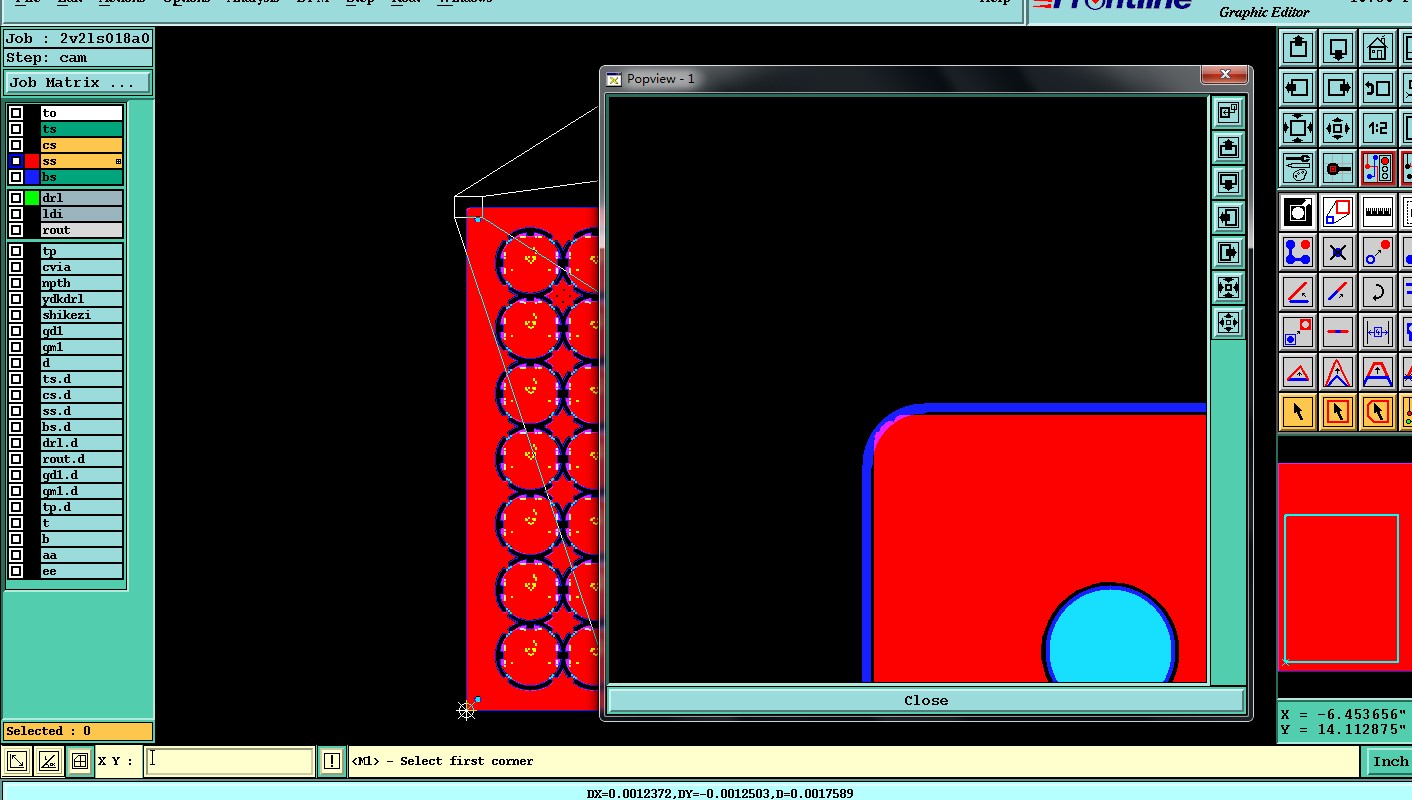Click the zoom in expand-arrows icon
The height and width of the screenshot is (800, 1412).
tap(1298, 127)
